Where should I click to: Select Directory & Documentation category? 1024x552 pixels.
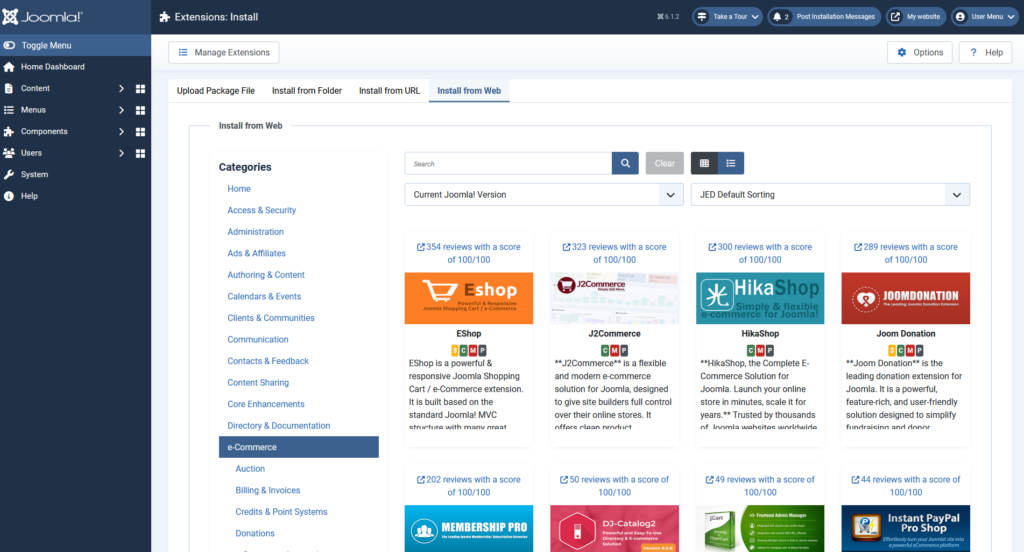278,426
